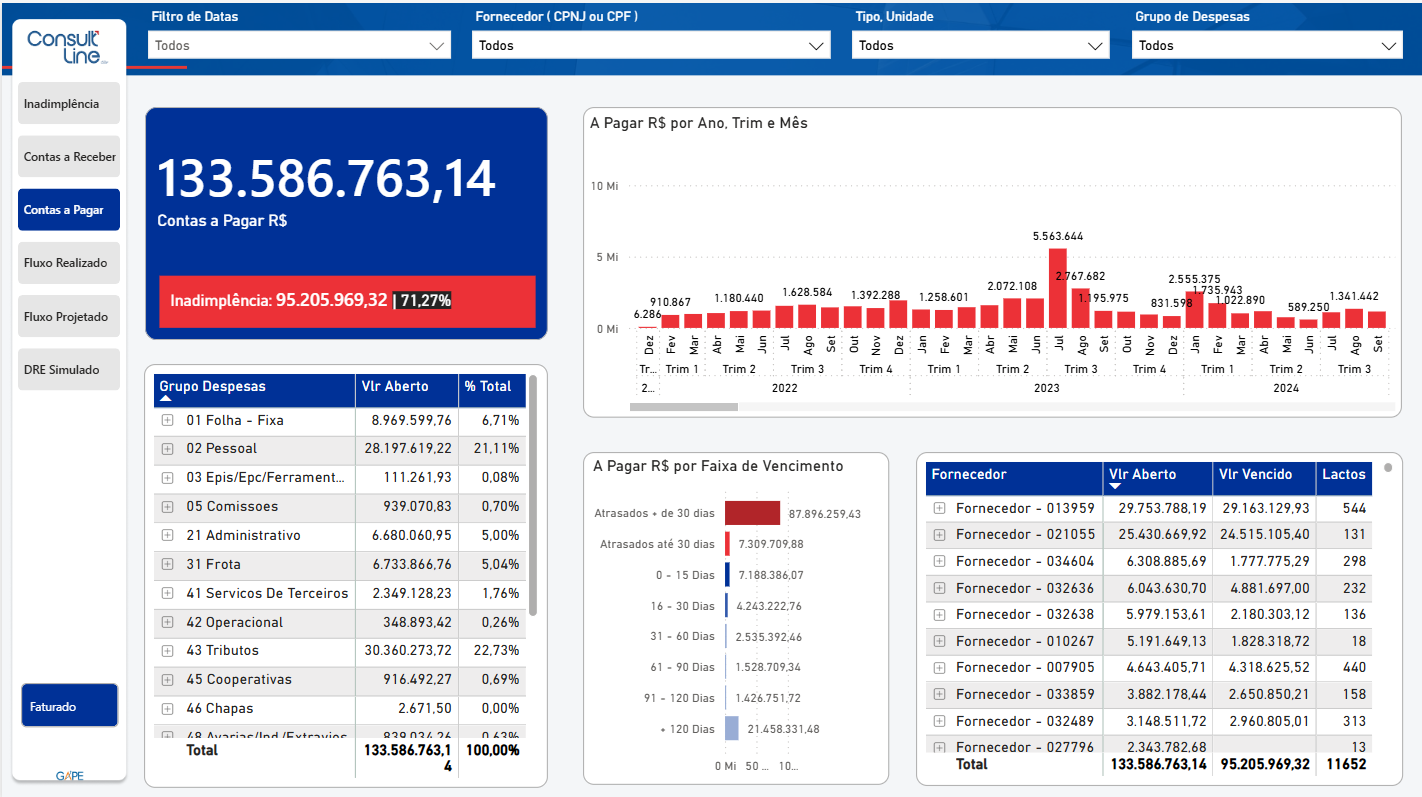Image resolution: width=1422 pixels, height=797 pixels.
Task: Expand the 31 Frota row
Action: click(168, 565)
